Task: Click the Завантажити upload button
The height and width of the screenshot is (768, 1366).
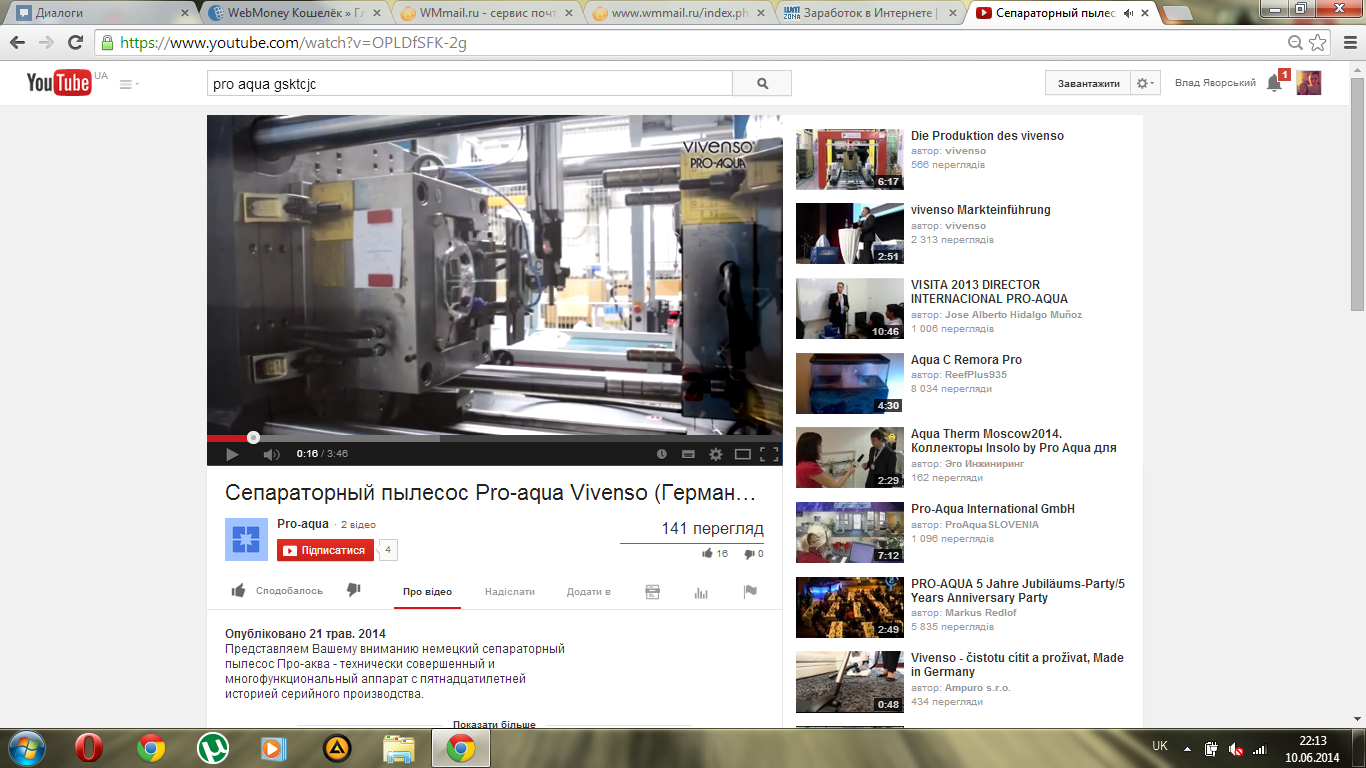Action: (1088, 84)
